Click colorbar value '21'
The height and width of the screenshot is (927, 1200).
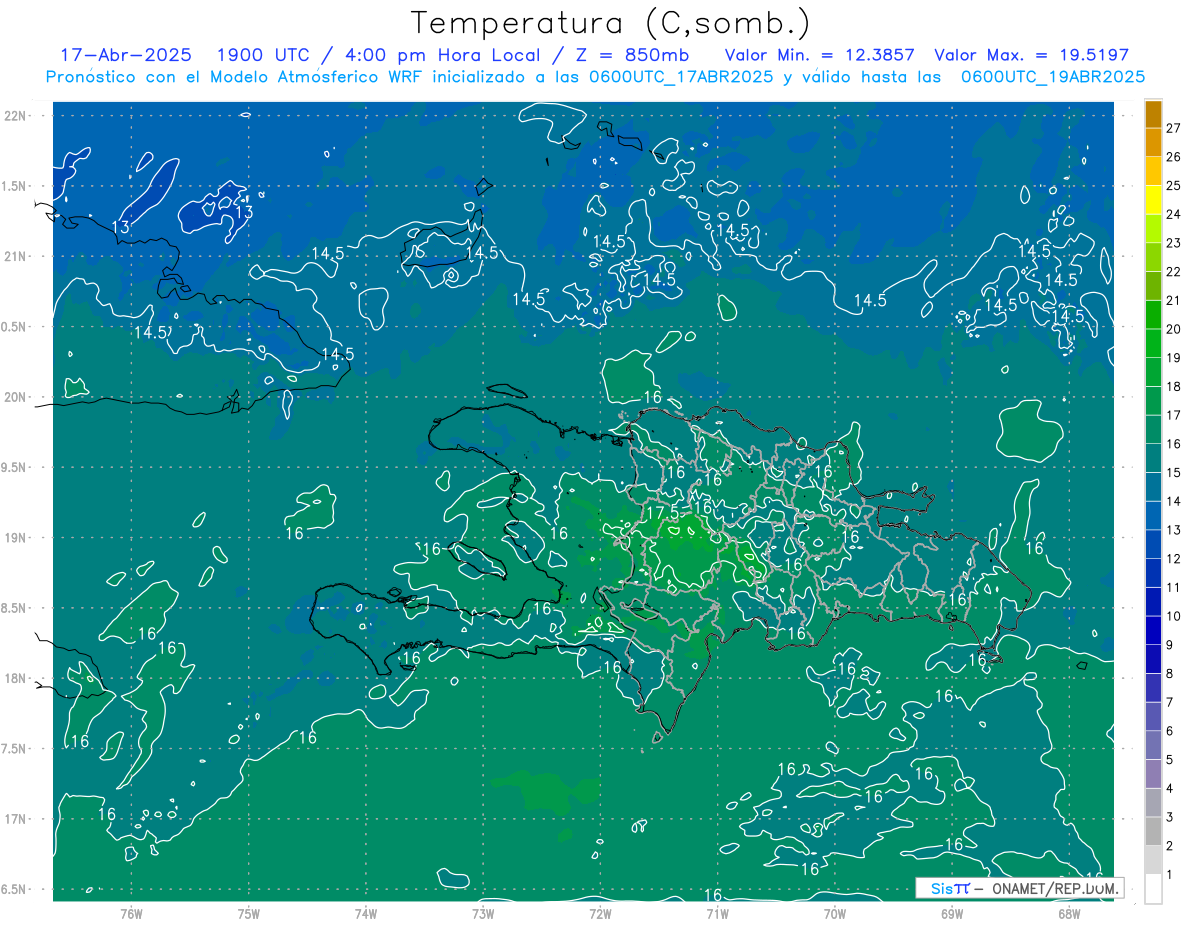coord(1174,300)
